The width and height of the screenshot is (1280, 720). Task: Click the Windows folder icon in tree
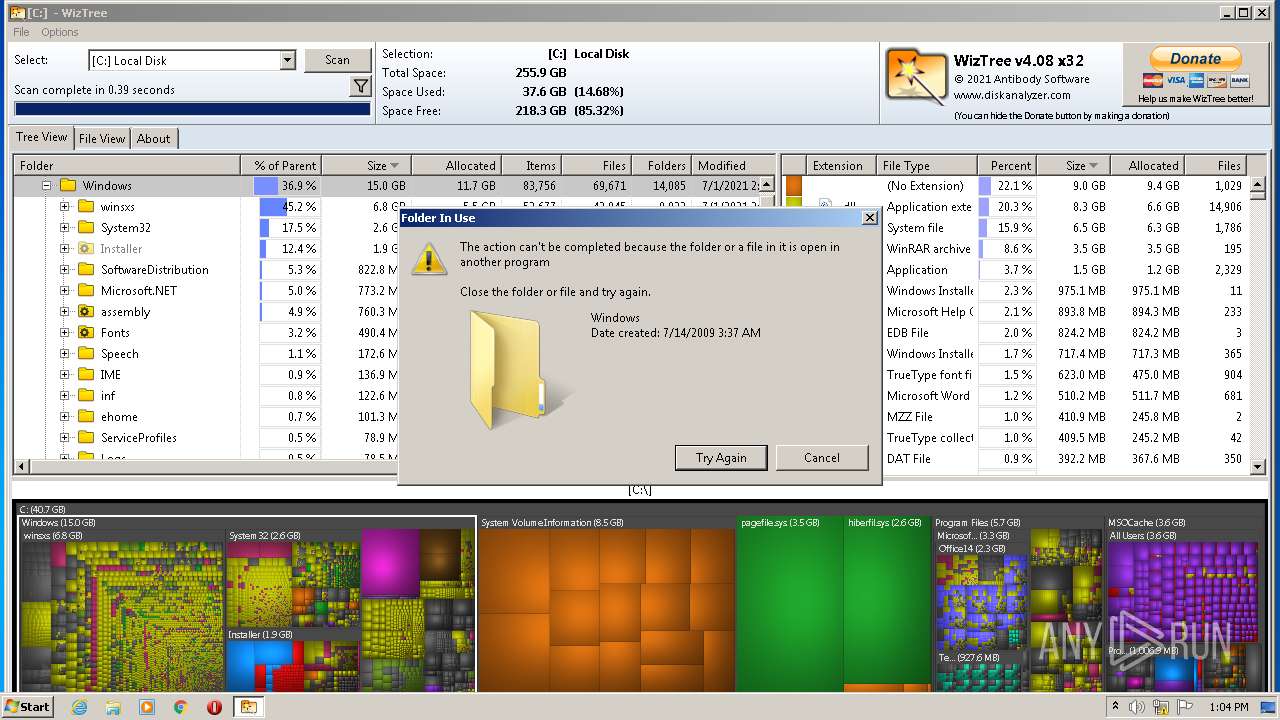[x=68, y=185]
